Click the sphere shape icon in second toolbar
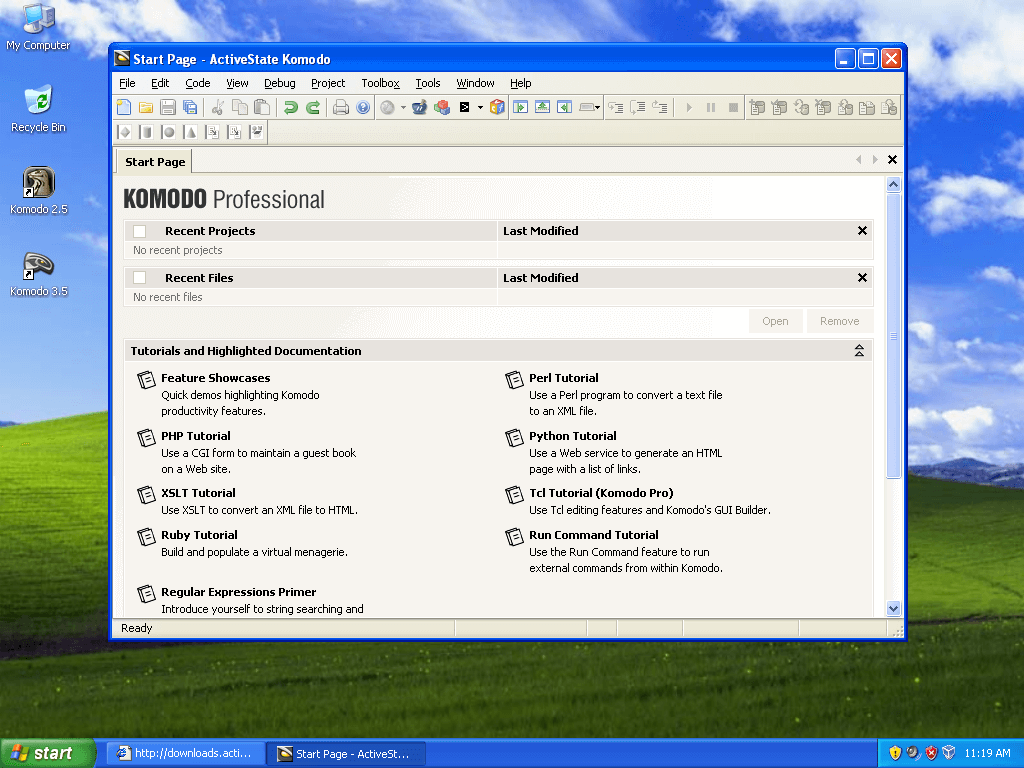This screenshot has height=768, width=1024. point(168,132)
